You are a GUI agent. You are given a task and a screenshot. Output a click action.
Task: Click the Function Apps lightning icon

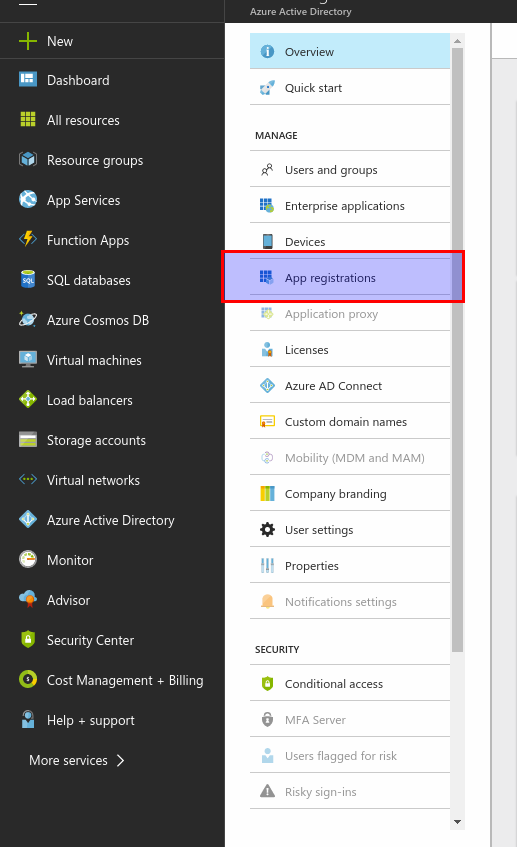point(28,239)
